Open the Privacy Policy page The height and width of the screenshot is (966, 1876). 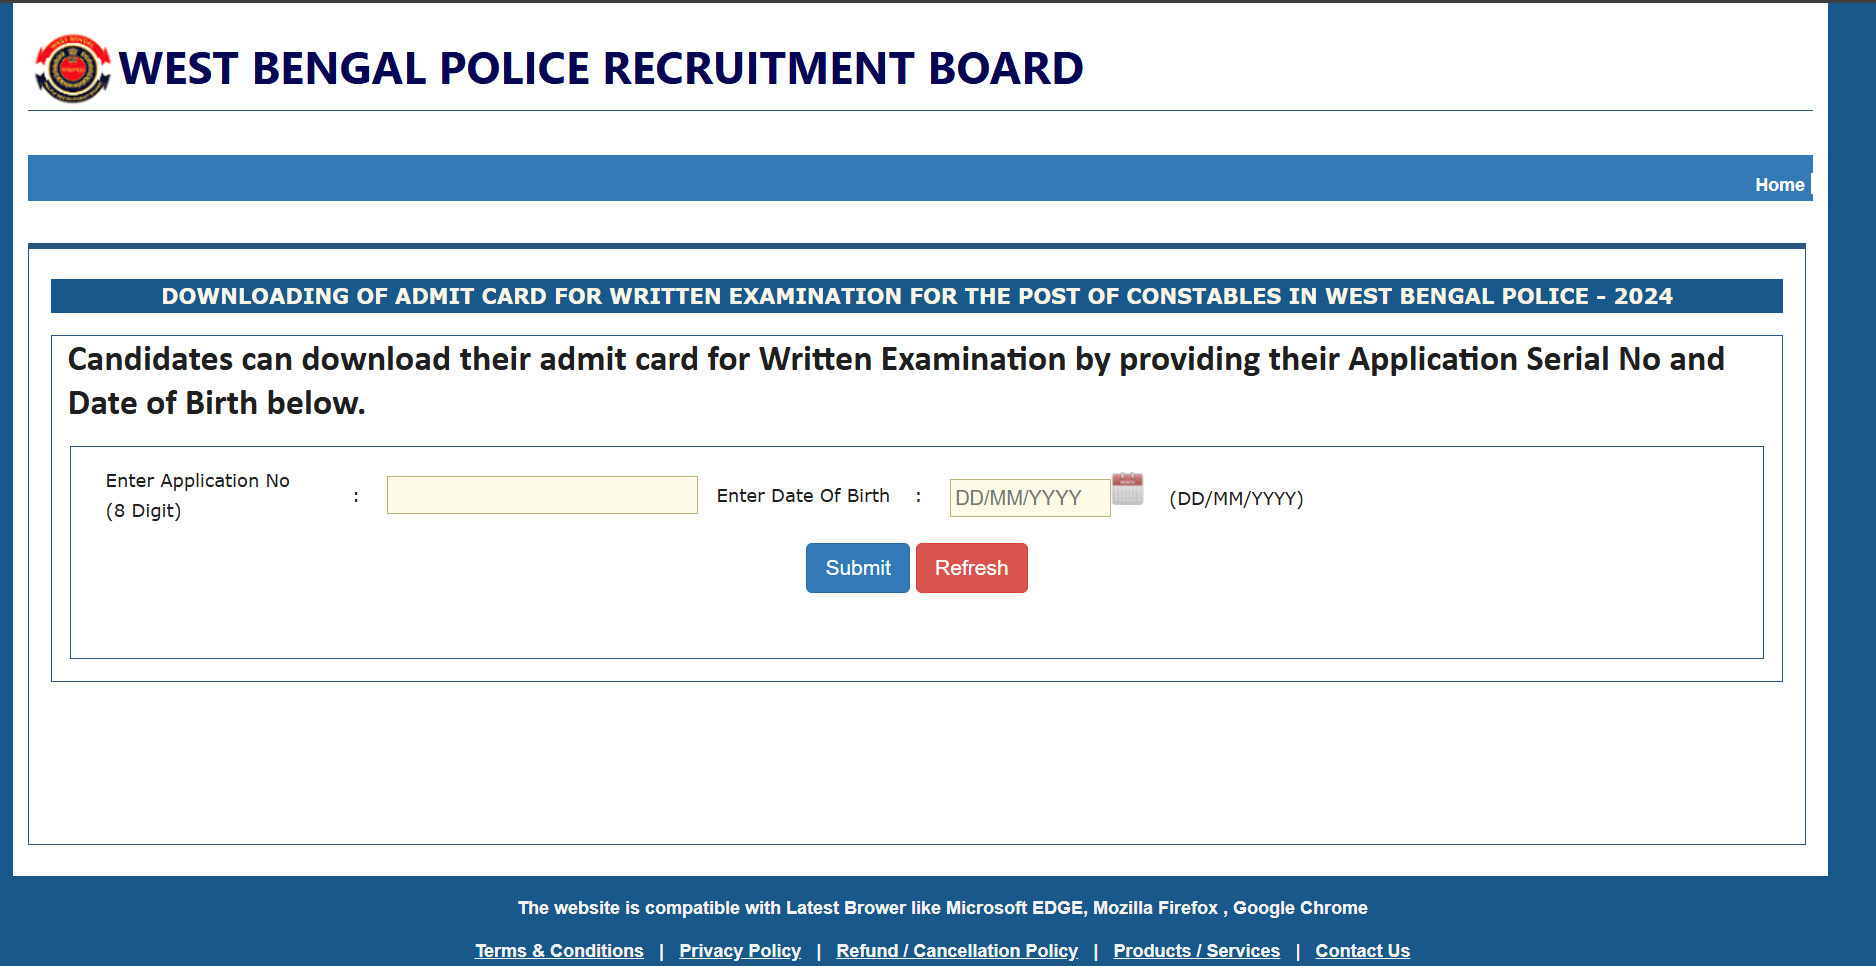[739, 950]
